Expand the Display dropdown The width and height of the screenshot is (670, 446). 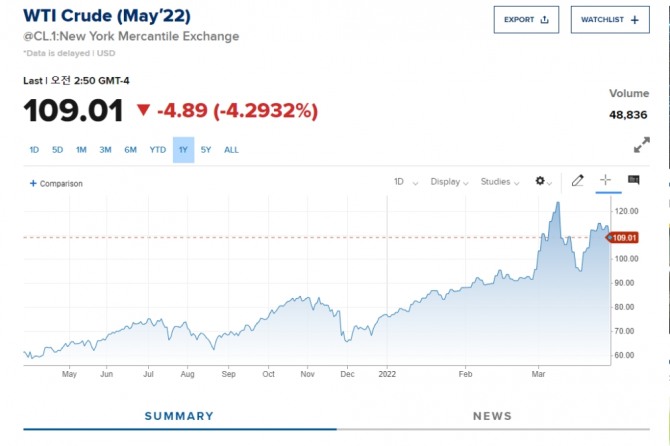coord(449,182)
